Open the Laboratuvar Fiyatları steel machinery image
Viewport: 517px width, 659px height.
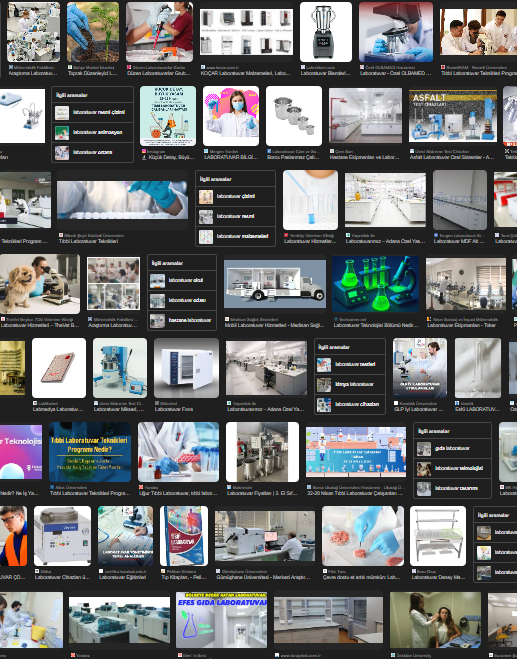[x=262, y=452]
